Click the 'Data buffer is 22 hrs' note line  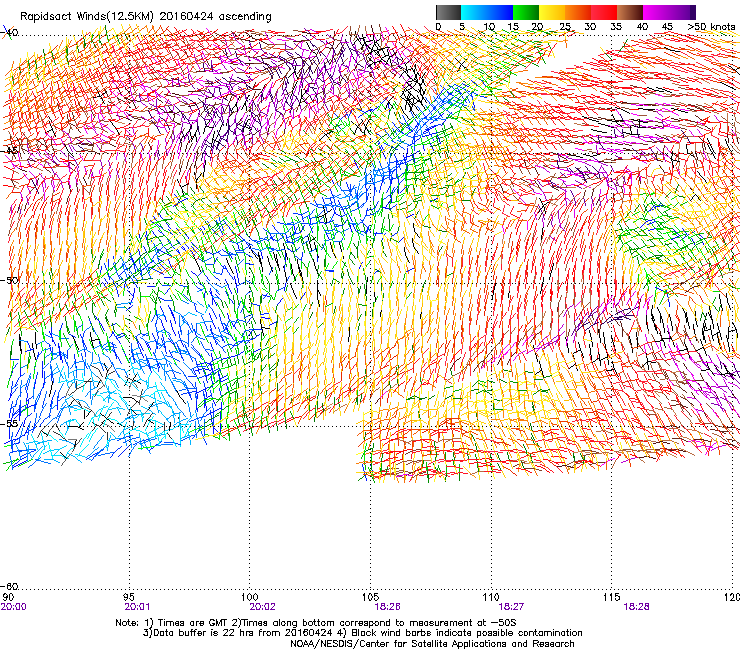(x=362, y=633)
